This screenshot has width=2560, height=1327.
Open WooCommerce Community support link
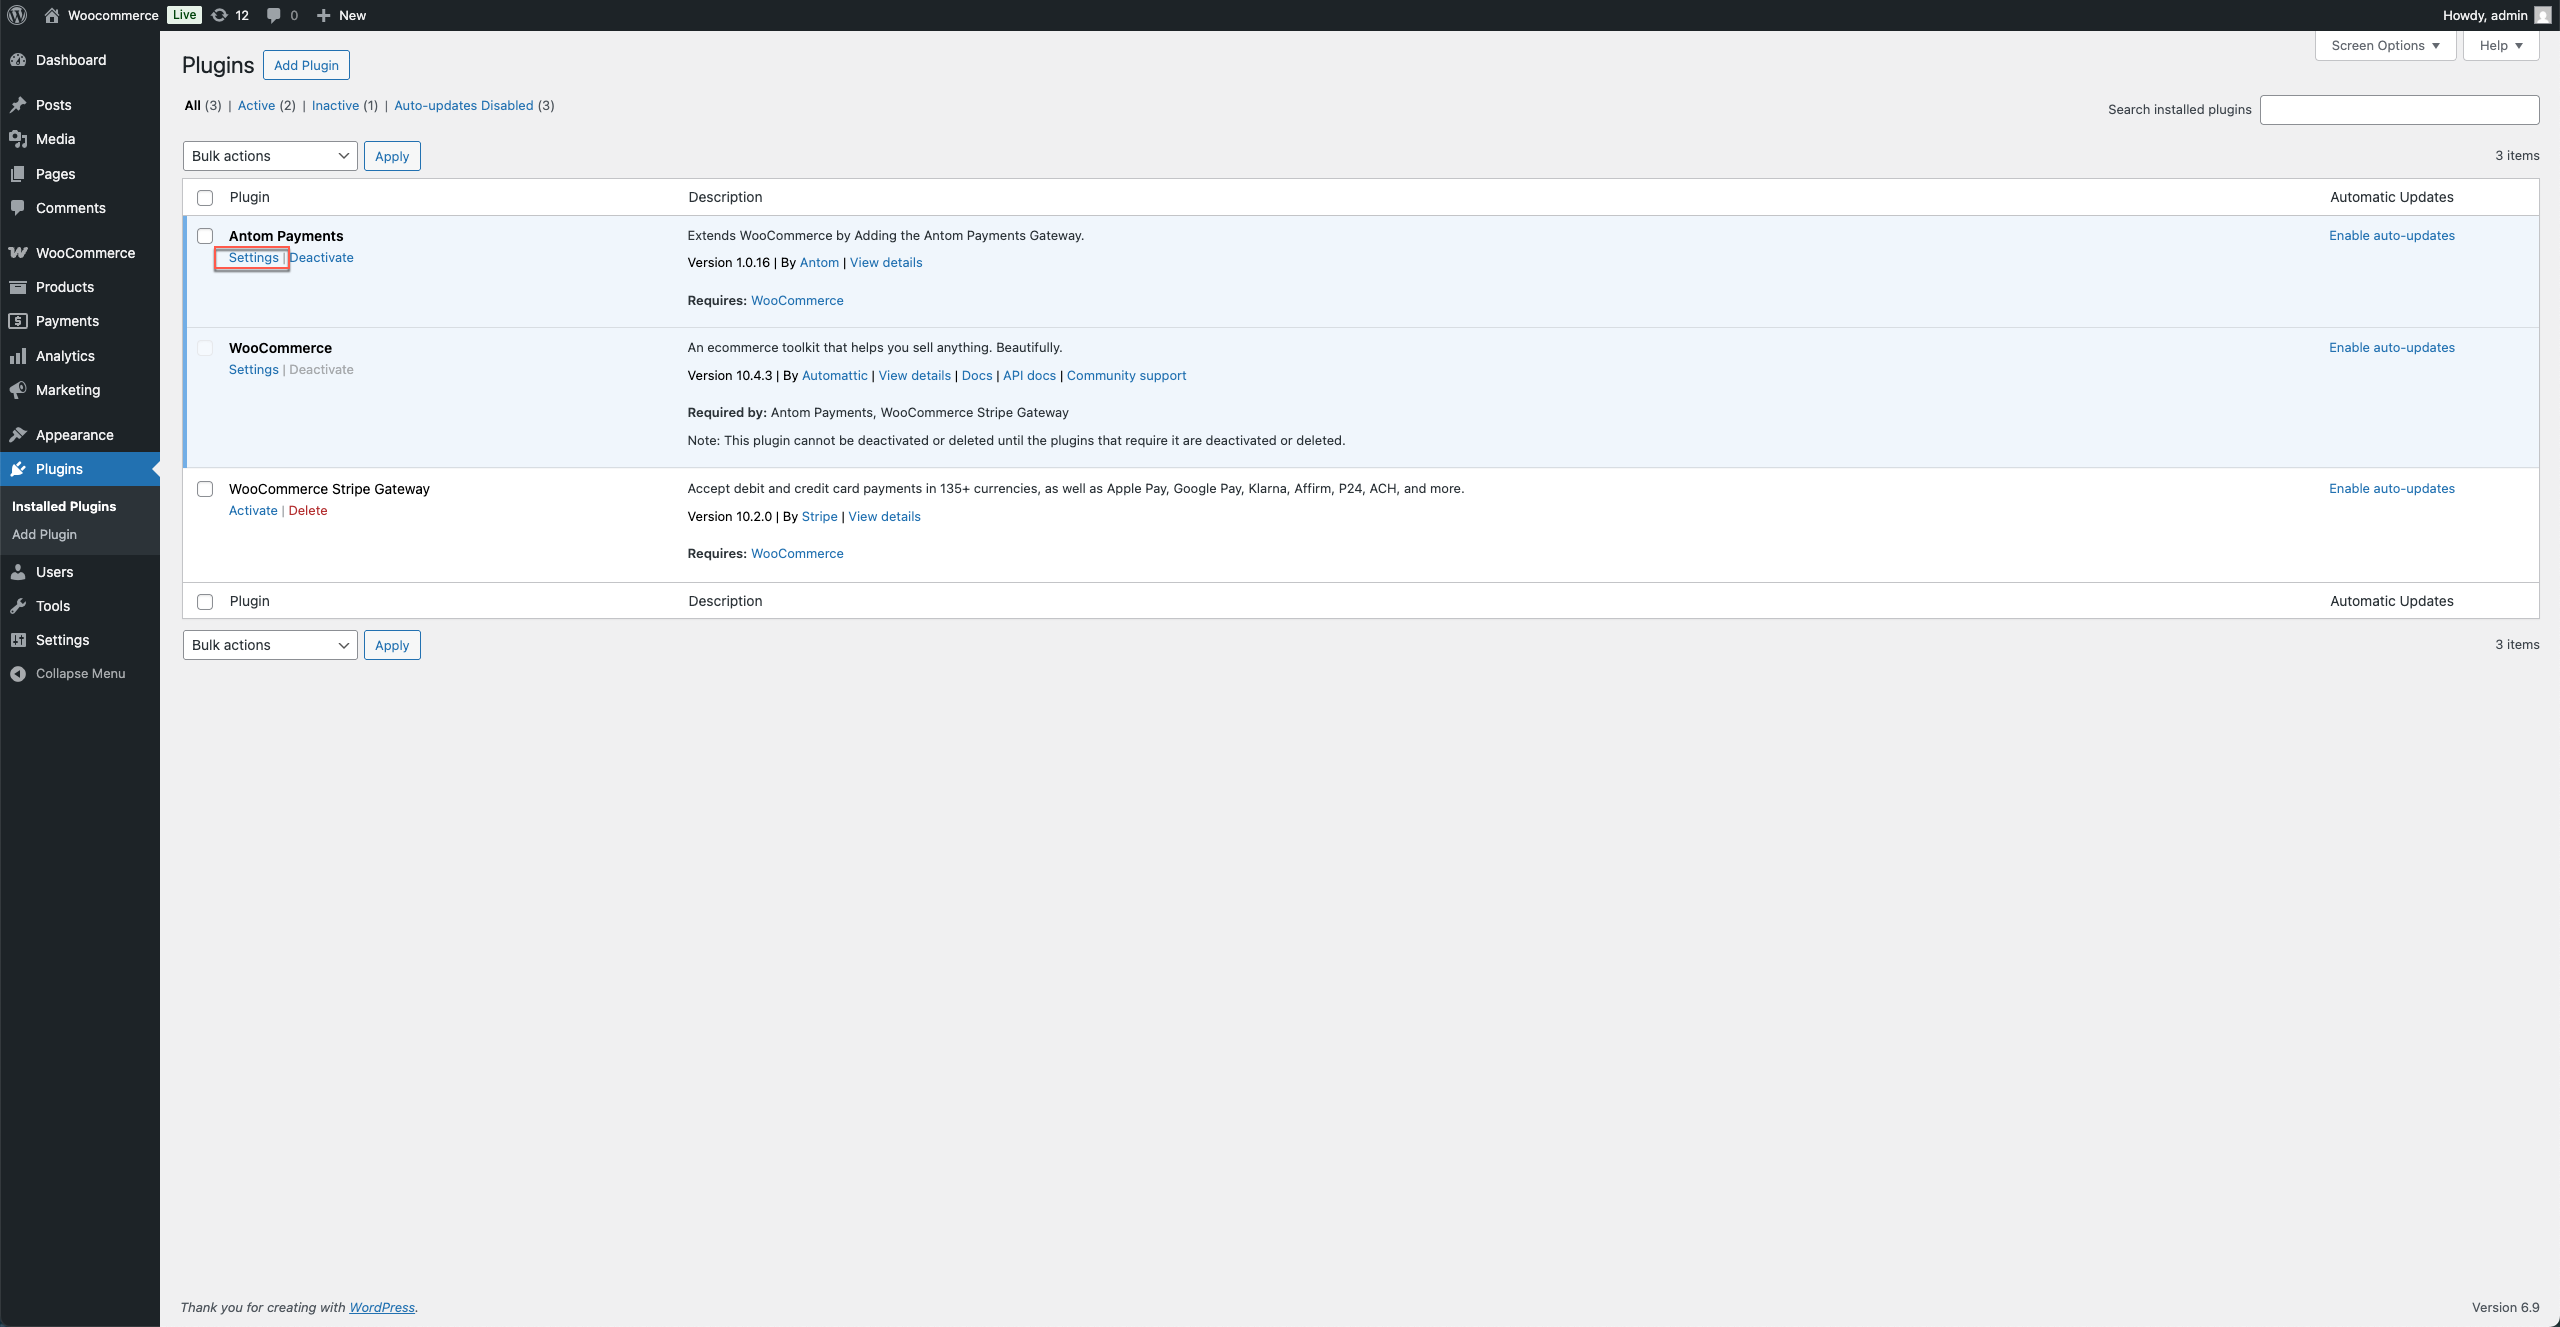tap(1126, 376)
